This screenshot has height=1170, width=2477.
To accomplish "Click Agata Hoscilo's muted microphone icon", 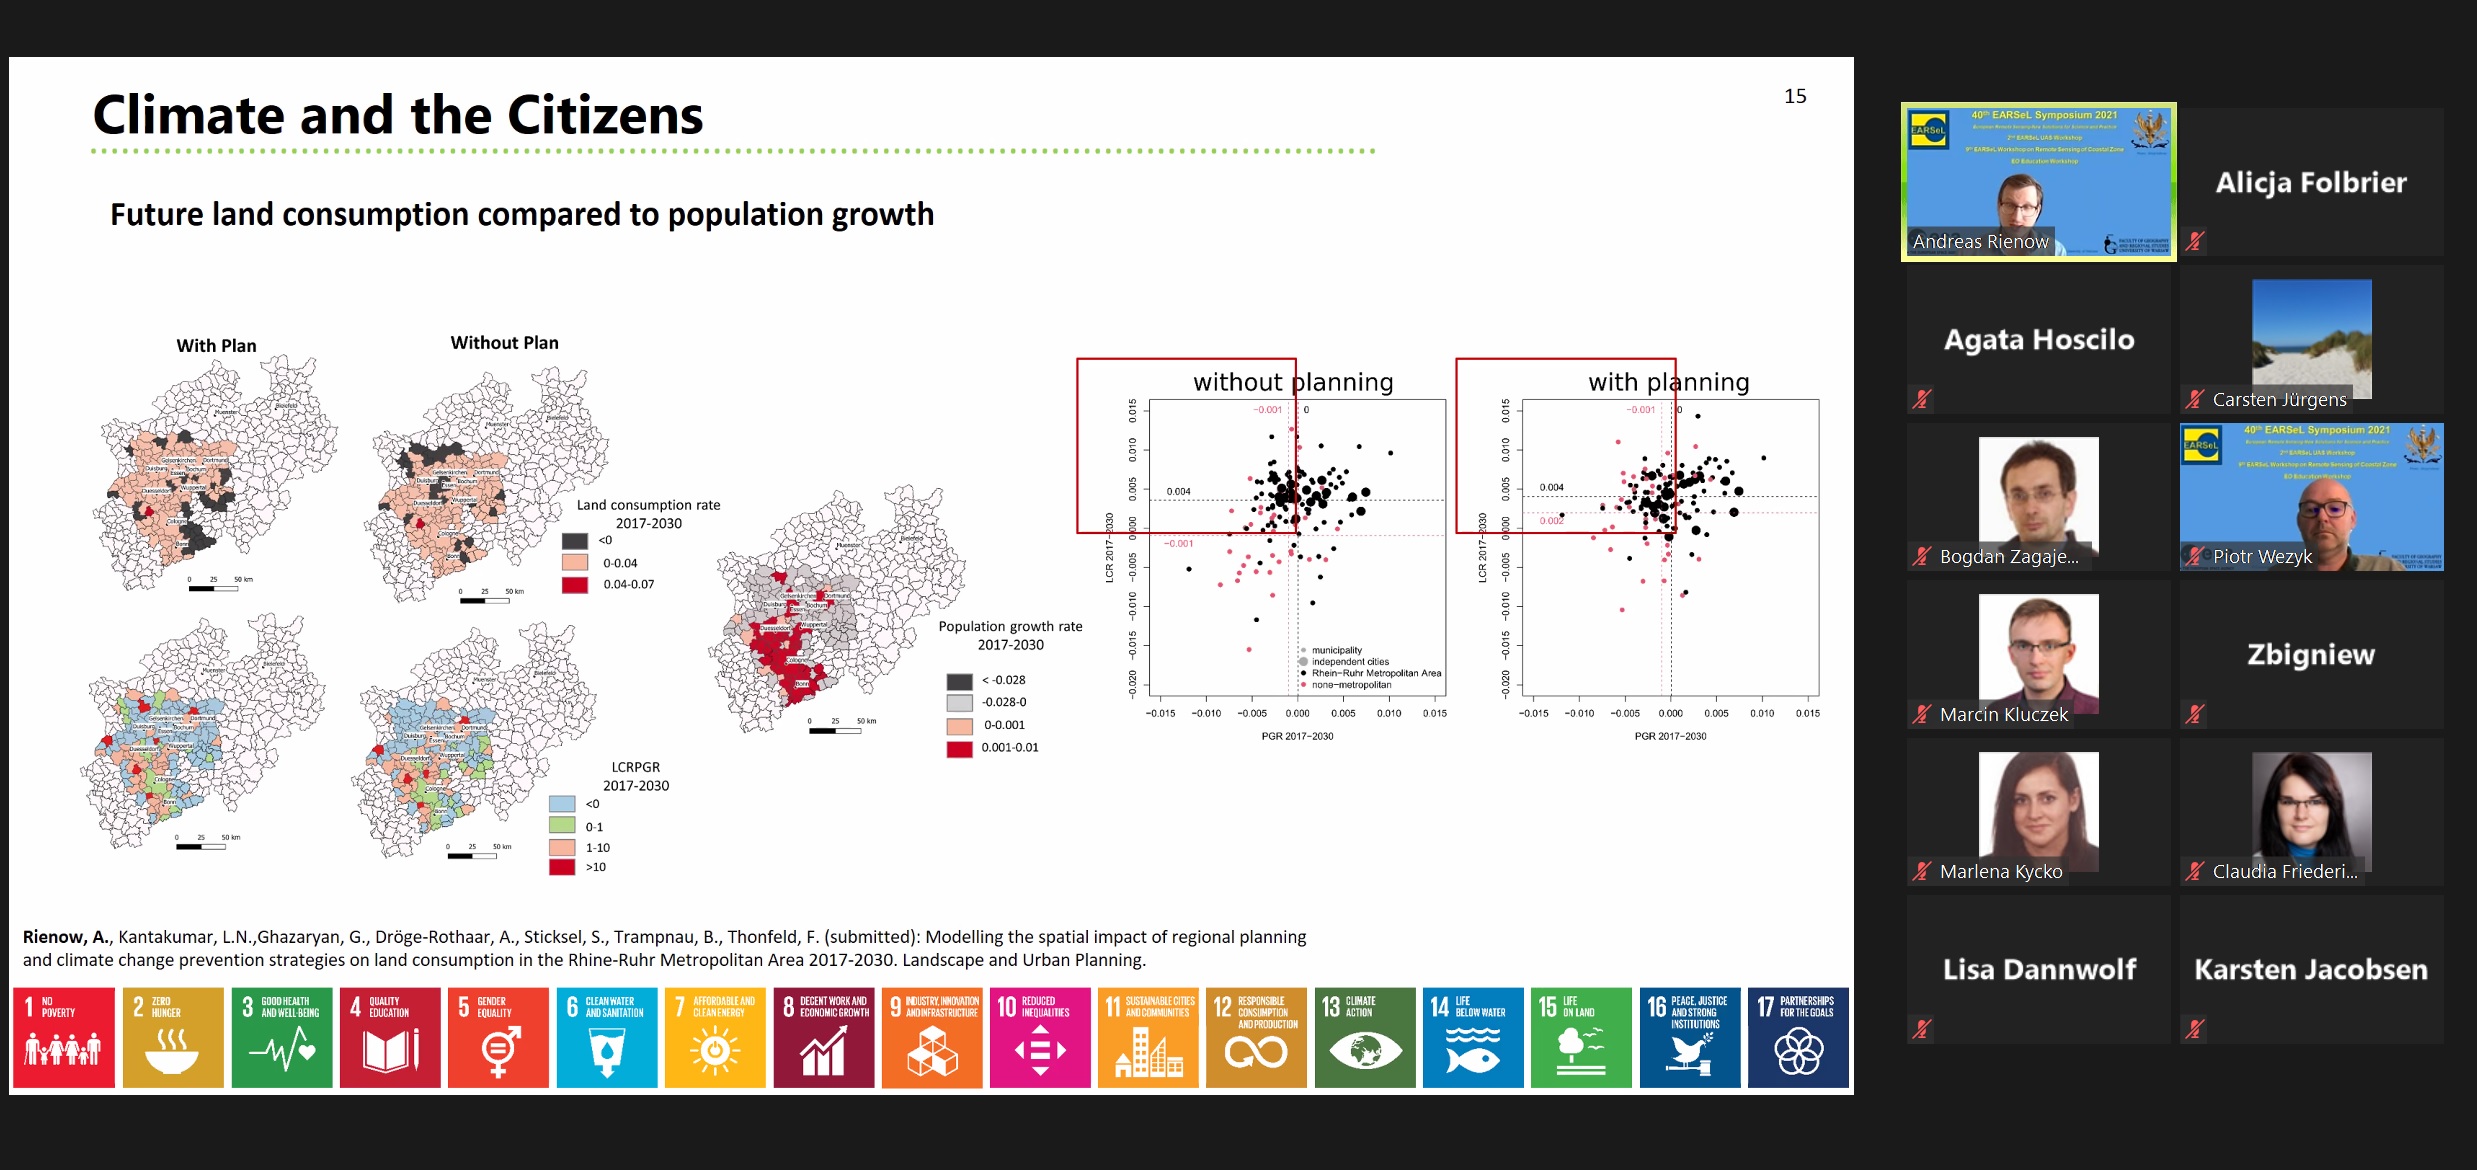I will pyautogui.click(x=1922, y=399).
